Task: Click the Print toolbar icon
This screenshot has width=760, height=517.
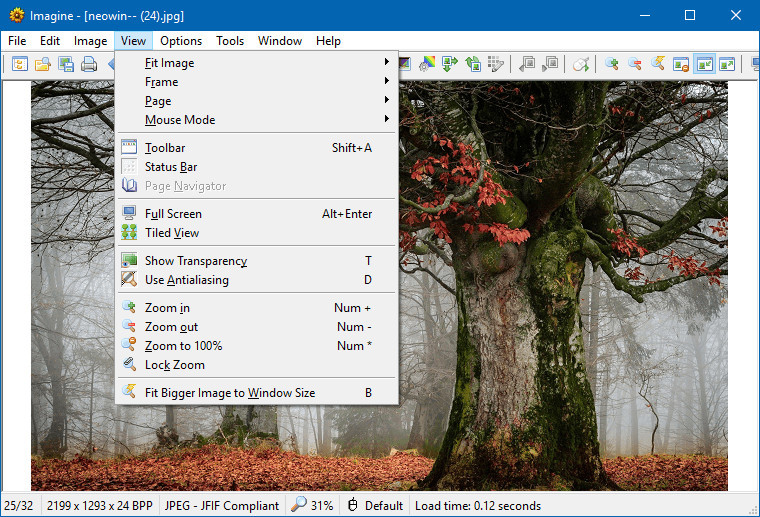Action: (89, 64)
